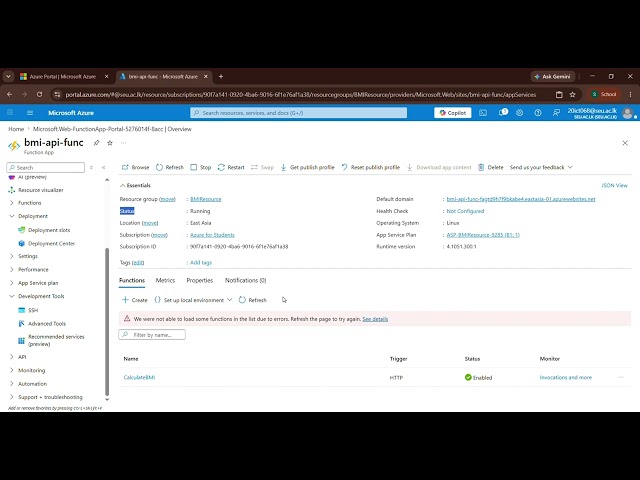The height and width of the screenshot is (480, 640).
Task: Expand the Monitoring sidebar group
Action: coord(27,371)
